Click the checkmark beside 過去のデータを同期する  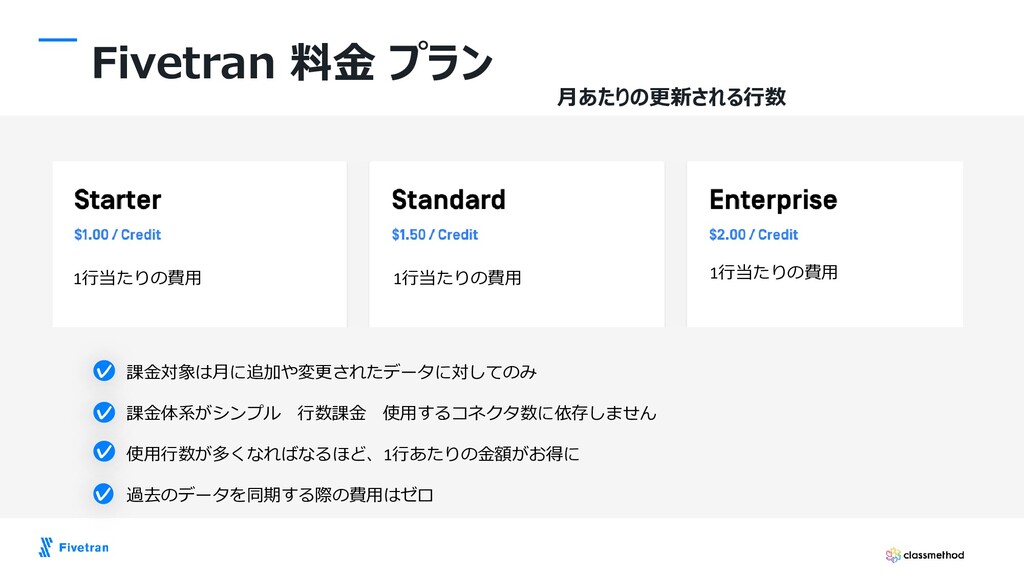(104, 494)
